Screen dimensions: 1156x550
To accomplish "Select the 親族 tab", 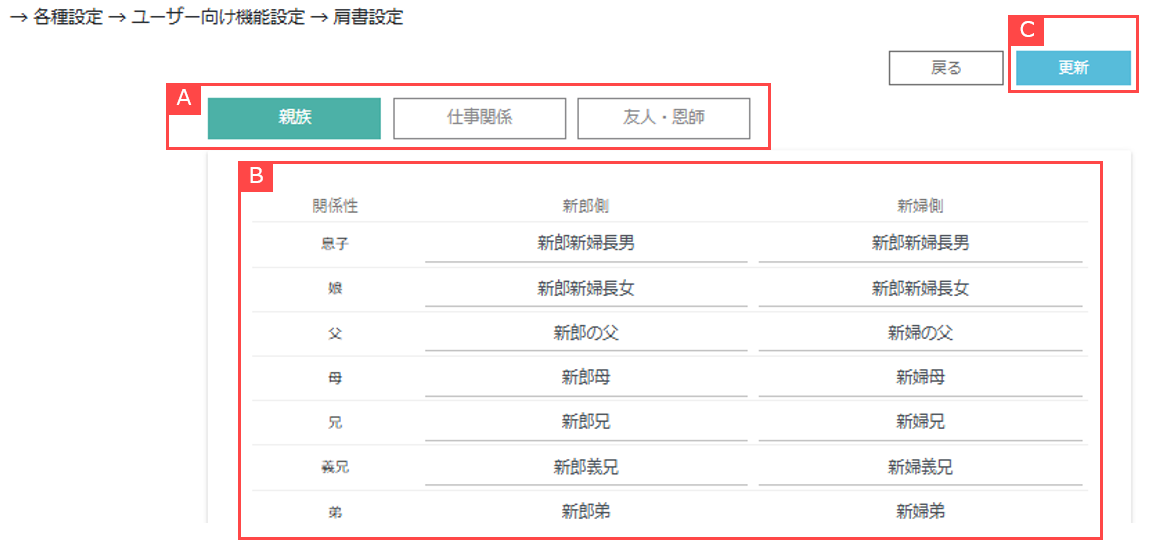I will click(294, 118).
